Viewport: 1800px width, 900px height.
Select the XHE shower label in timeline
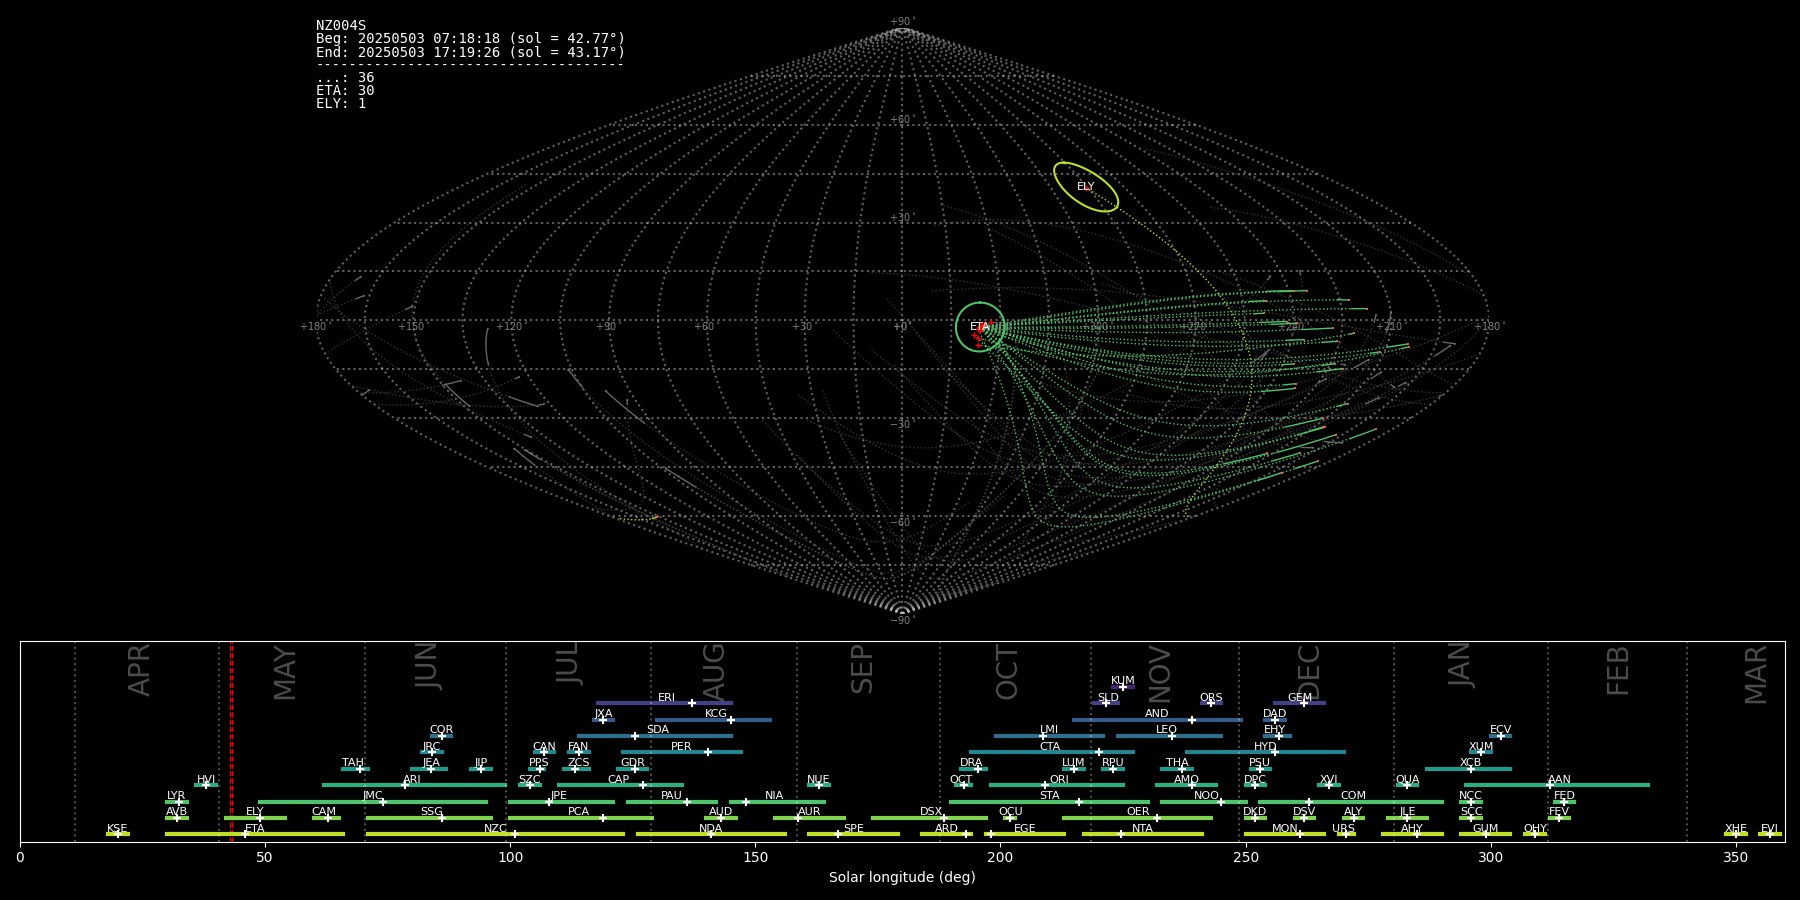(x=1736, y=829)
